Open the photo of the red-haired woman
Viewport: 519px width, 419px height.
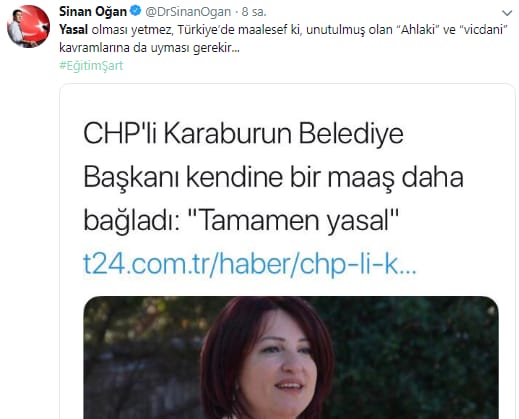pos(291,357)
